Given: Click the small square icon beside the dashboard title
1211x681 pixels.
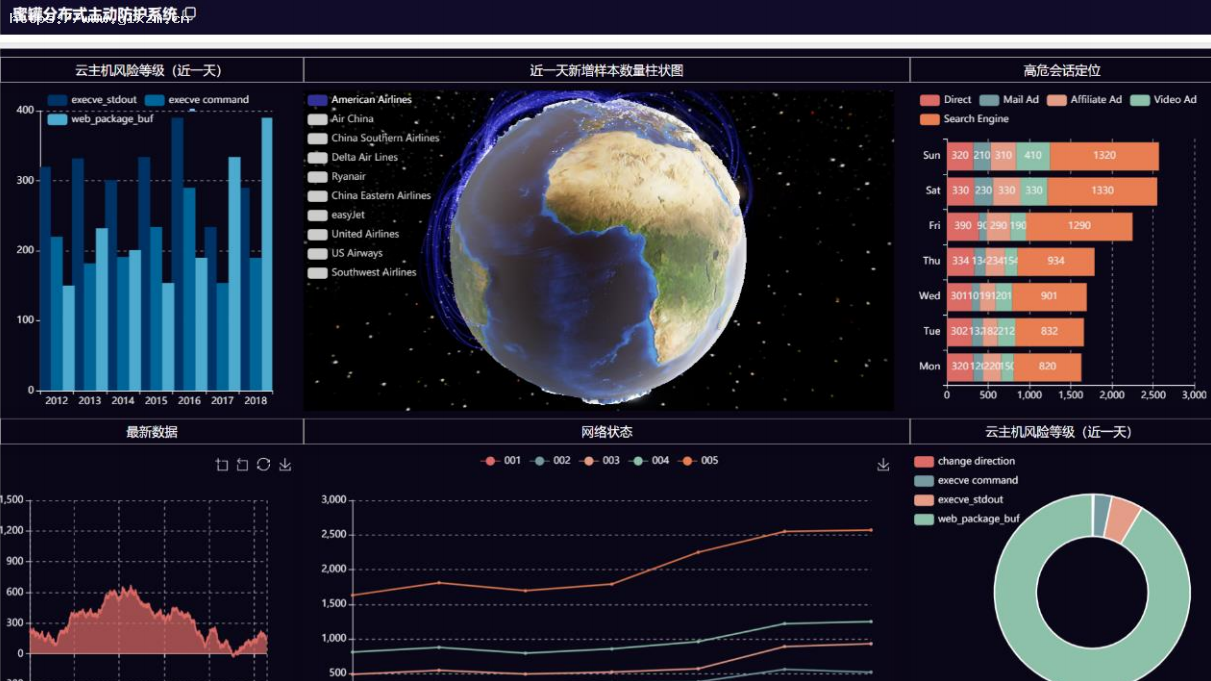Looking at the screenshot, I should [190, 12].
